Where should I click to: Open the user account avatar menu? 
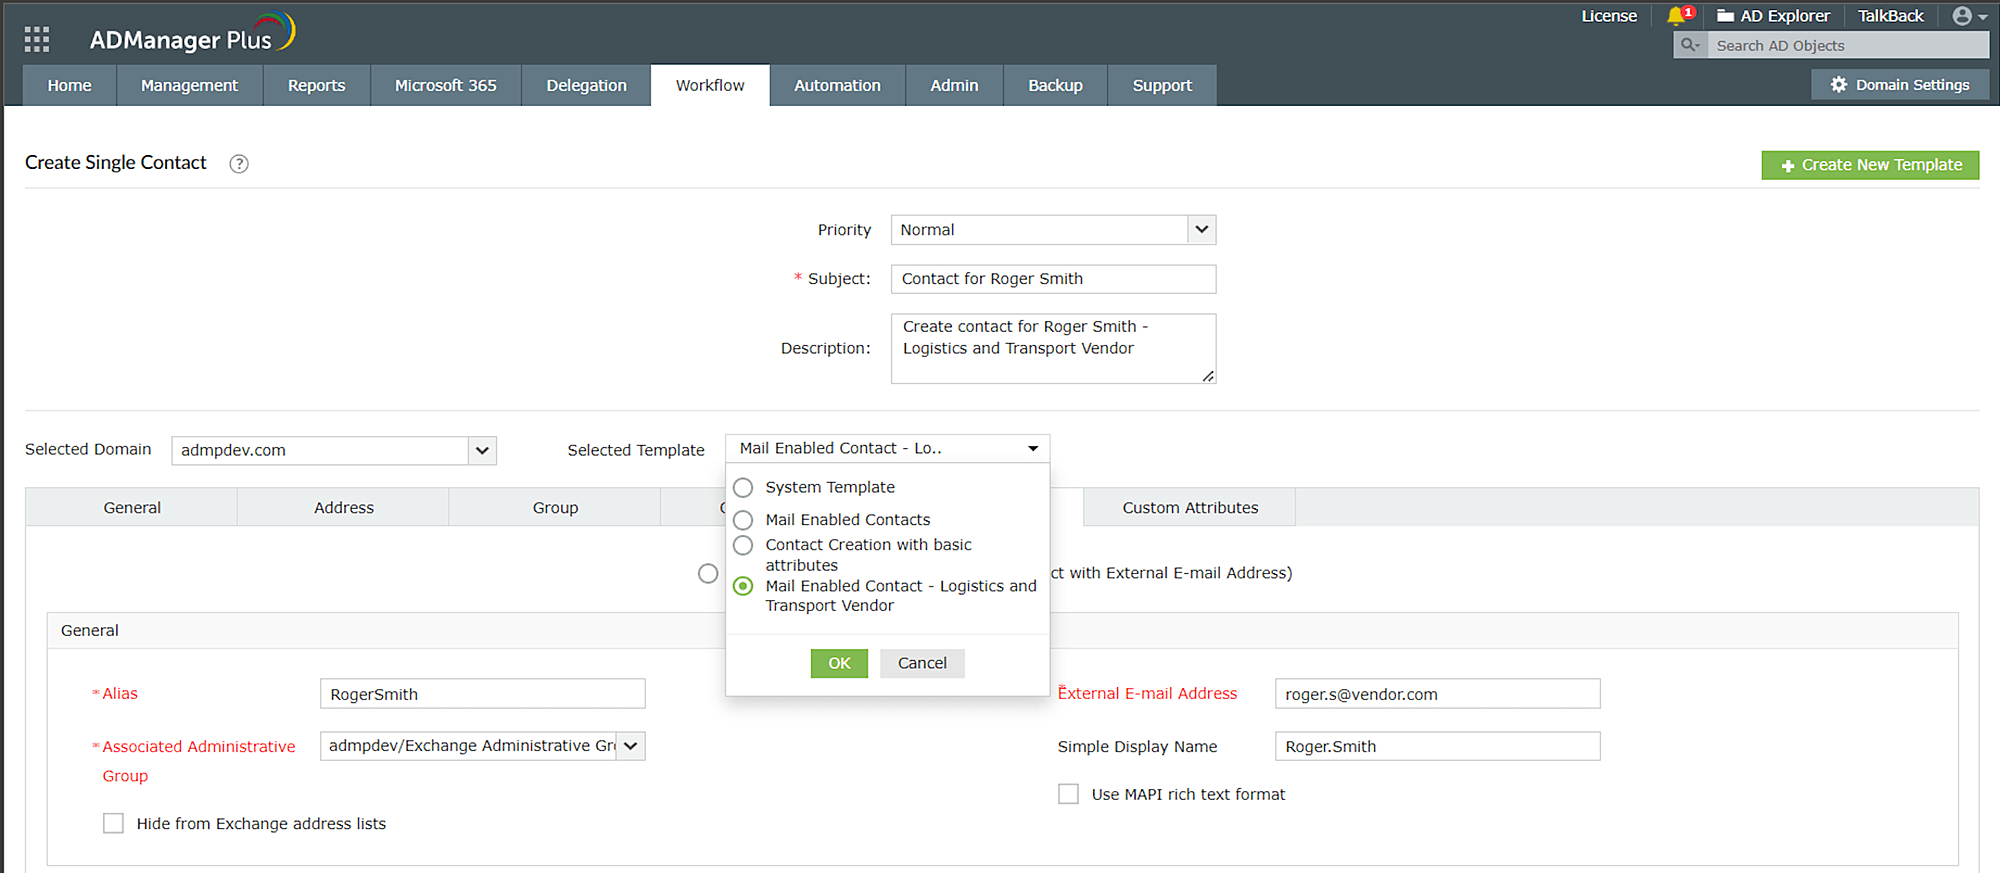[x=1969, y=16]
